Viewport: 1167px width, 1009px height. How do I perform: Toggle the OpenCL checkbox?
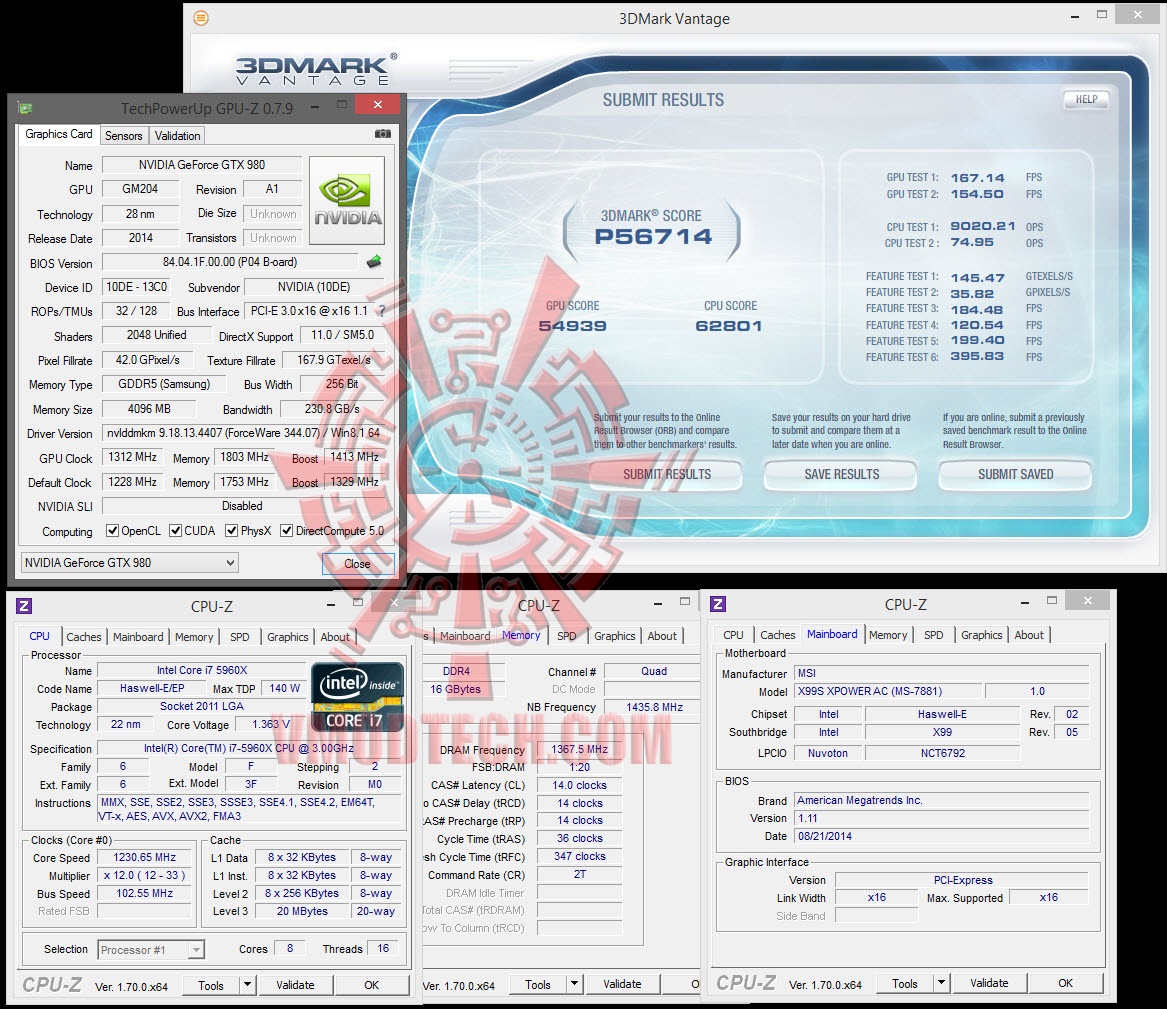pos(112,531)
